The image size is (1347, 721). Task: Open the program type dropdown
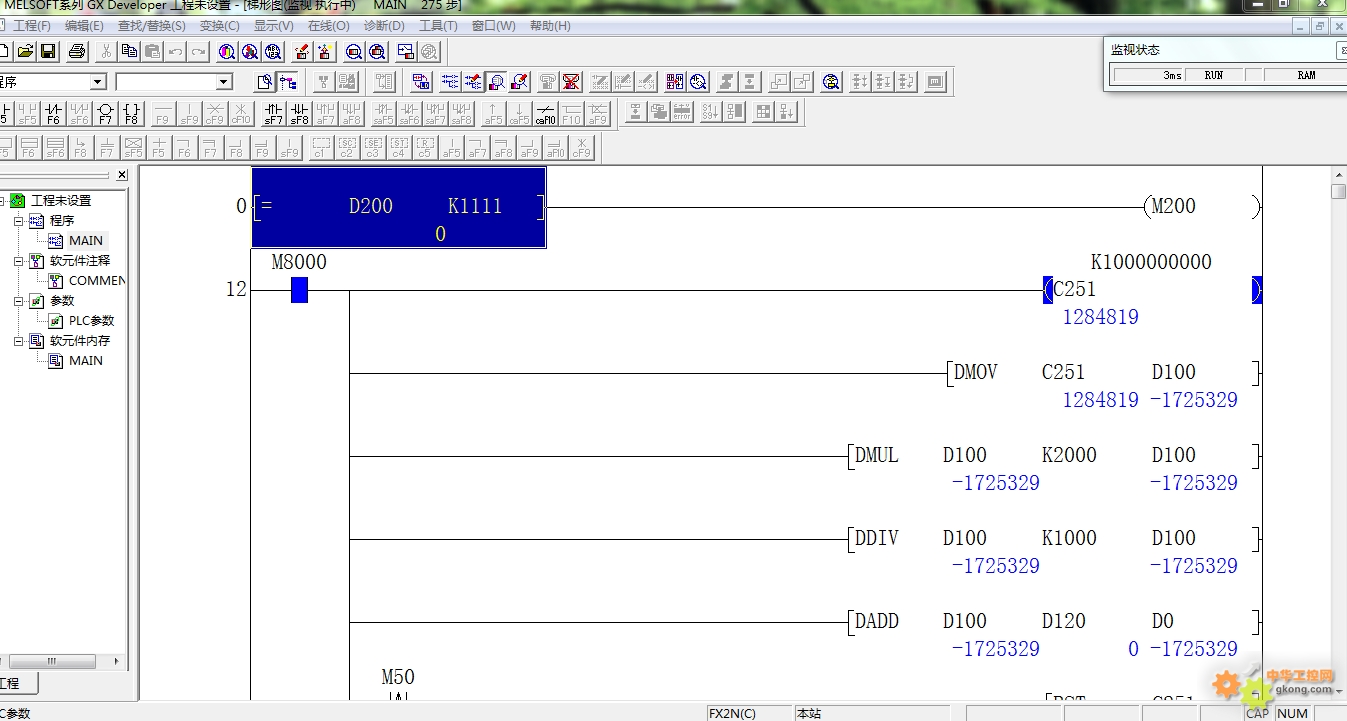coord(98,82)
